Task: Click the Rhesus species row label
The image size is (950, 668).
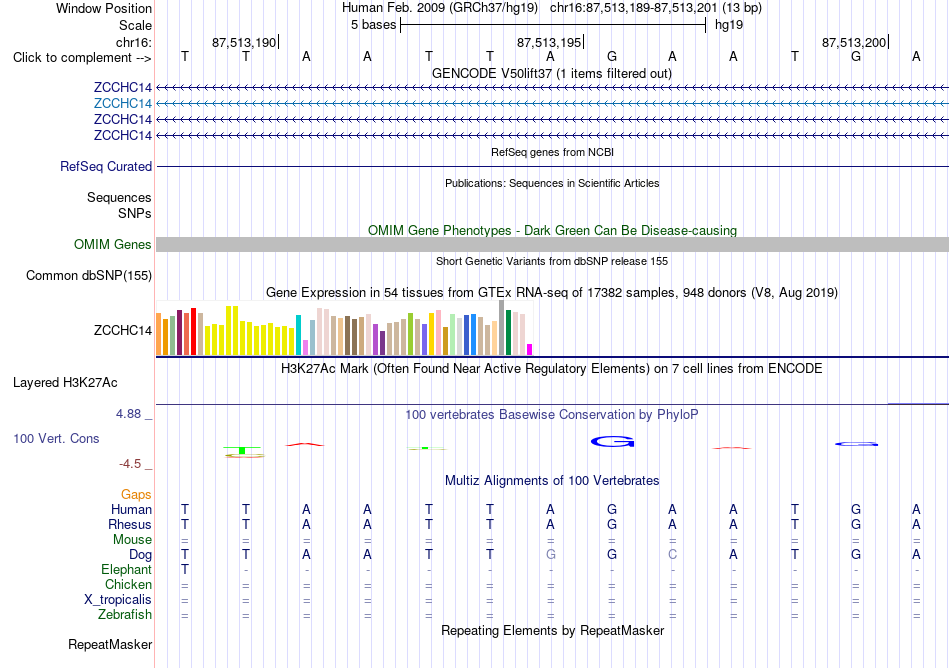Action: click(130, 524)
